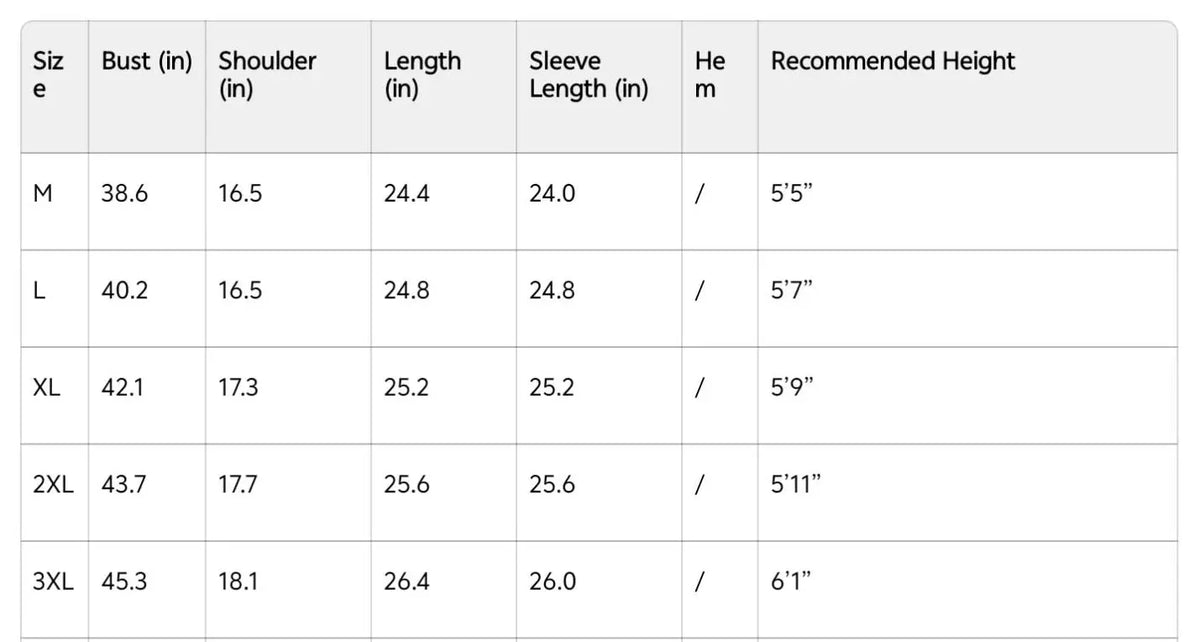The width and height of the screenshot is (1200, 642).
Task: Click the 5'11" recommended height cell
Action: tap(796, 485)
